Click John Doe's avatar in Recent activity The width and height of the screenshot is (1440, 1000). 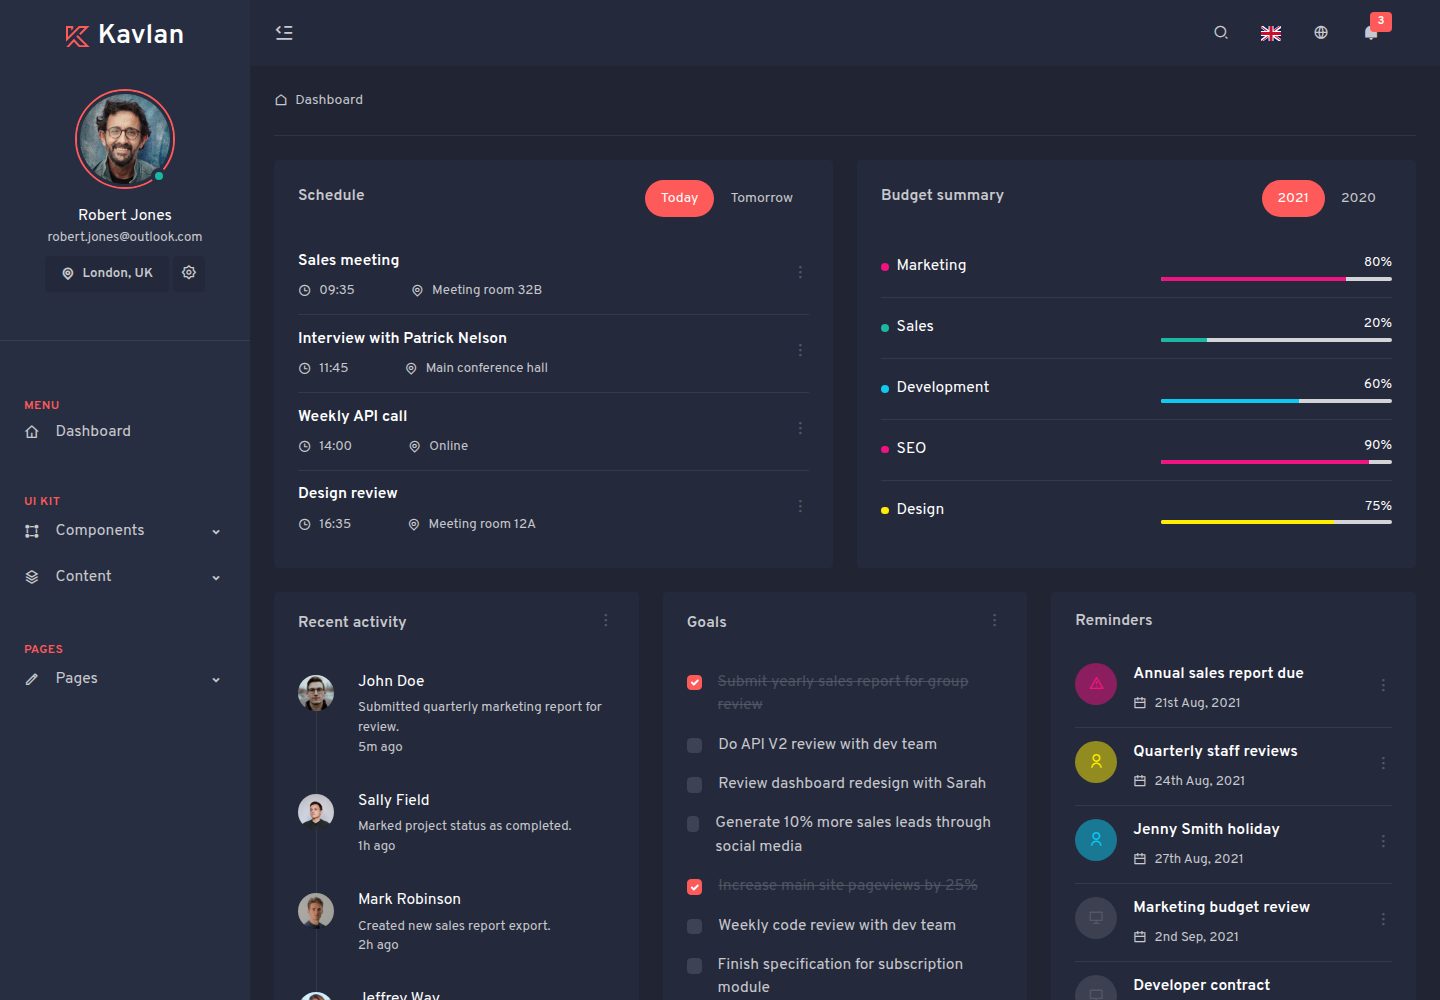click(x=316, y=693)
